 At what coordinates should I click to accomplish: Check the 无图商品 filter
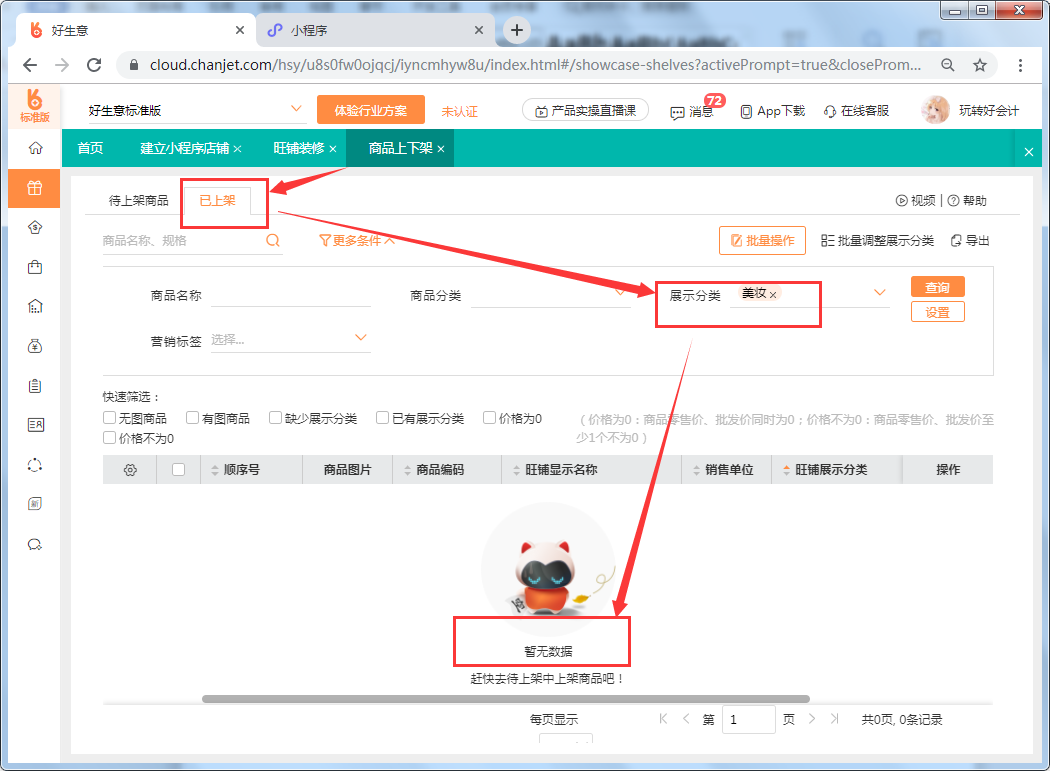[x=110, y=418]
